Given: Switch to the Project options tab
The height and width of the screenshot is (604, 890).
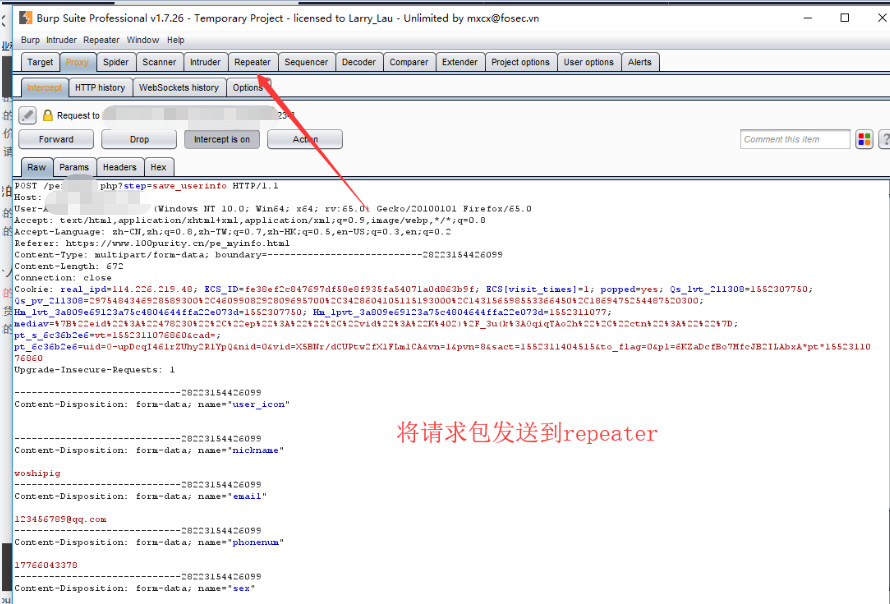Looking at the screenshot, I should tap(520, 62).
